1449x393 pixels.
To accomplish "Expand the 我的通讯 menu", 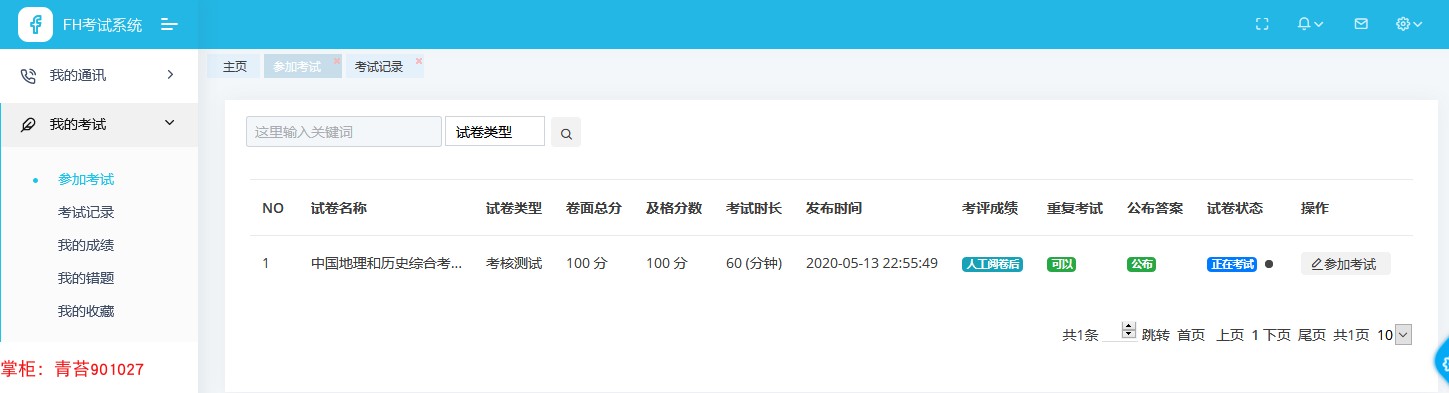I will (x=99, y=75).
